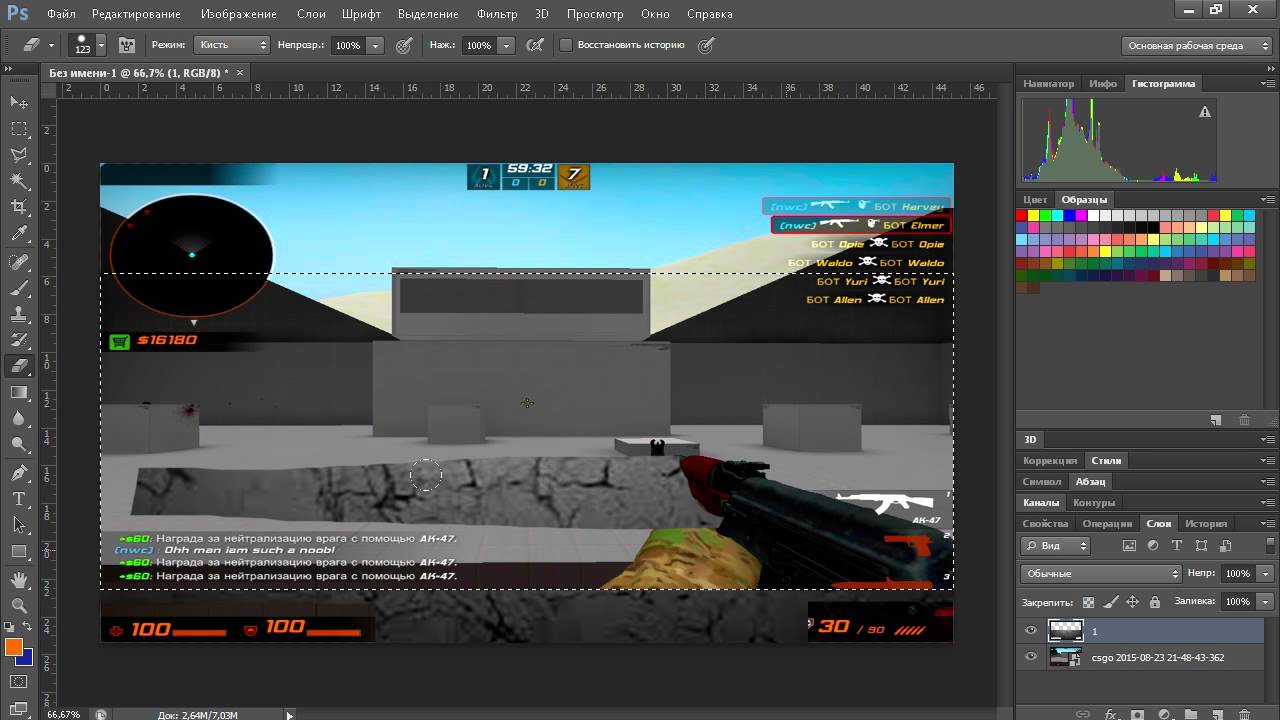The width and height of the screenshot is (1280, 720).
Task: Click the histogram cache warning triangle
Action: tap(1205, 113)
